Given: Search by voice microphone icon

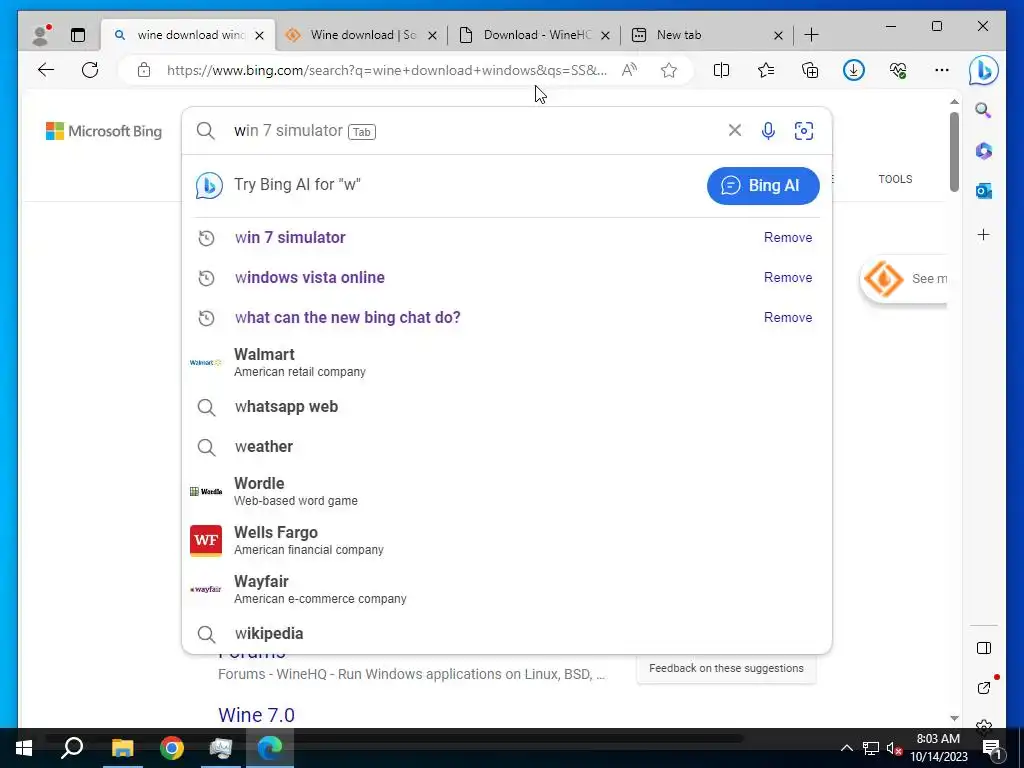Looking at the screenshot, I should click(x=769, y=131).
